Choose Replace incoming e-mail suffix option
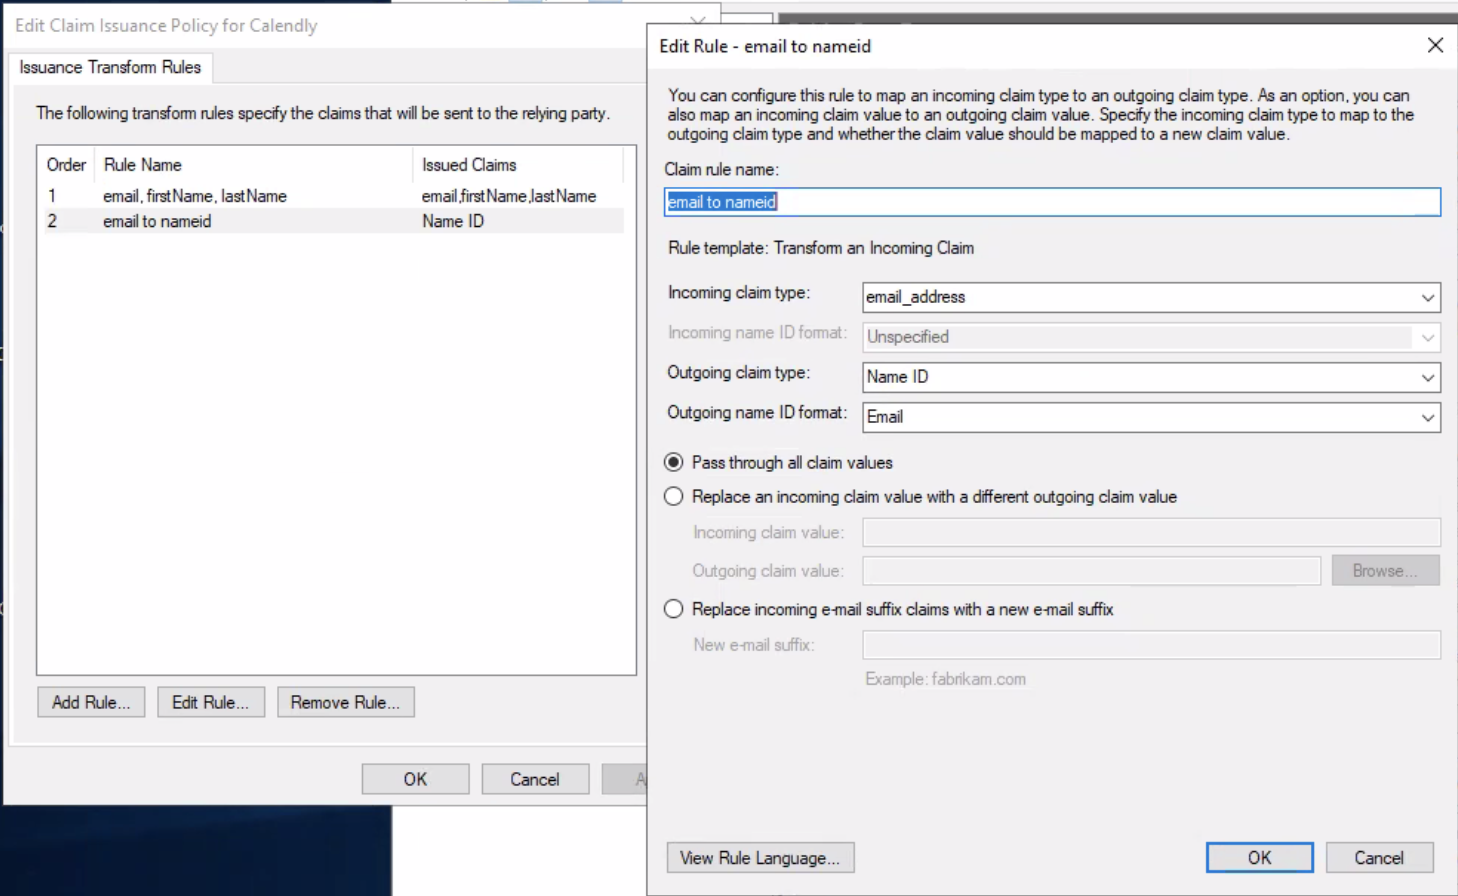 tap(674, 609)
